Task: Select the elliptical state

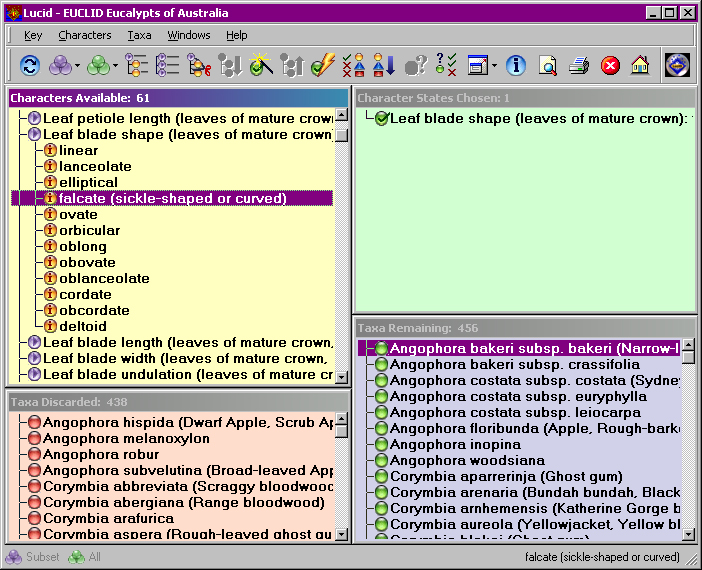Action: coord(88,182)
